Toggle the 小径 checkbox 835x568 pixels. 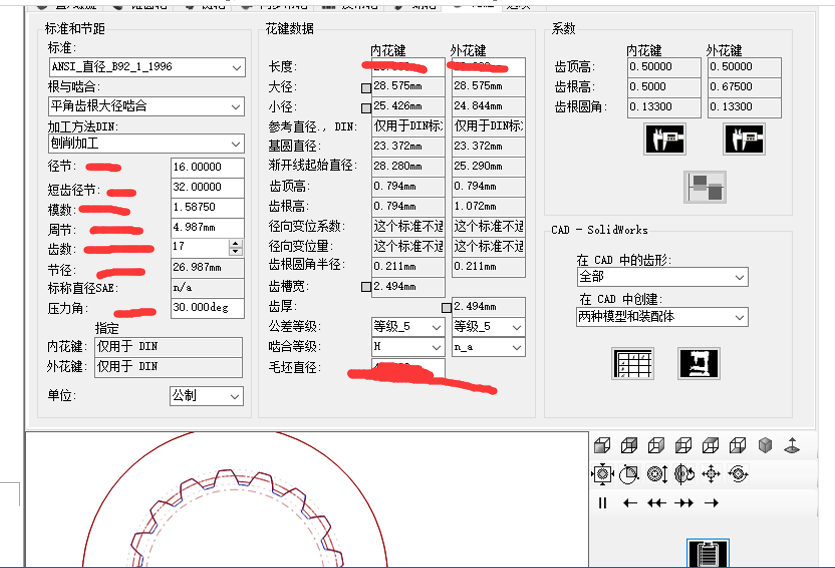point(366,108)
